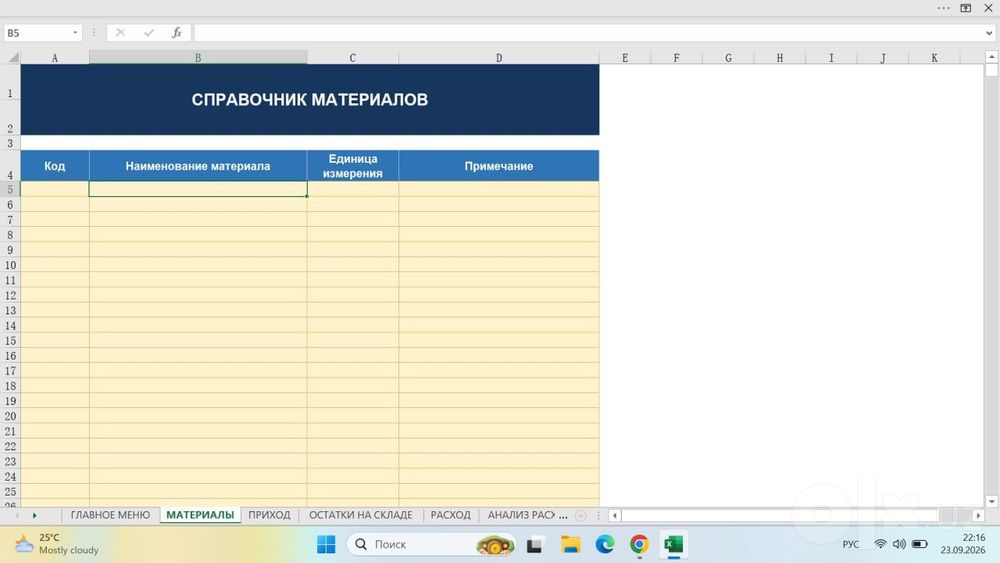Open ribbon display options icon
1000x563 pixels.
[x=966, y=8]
